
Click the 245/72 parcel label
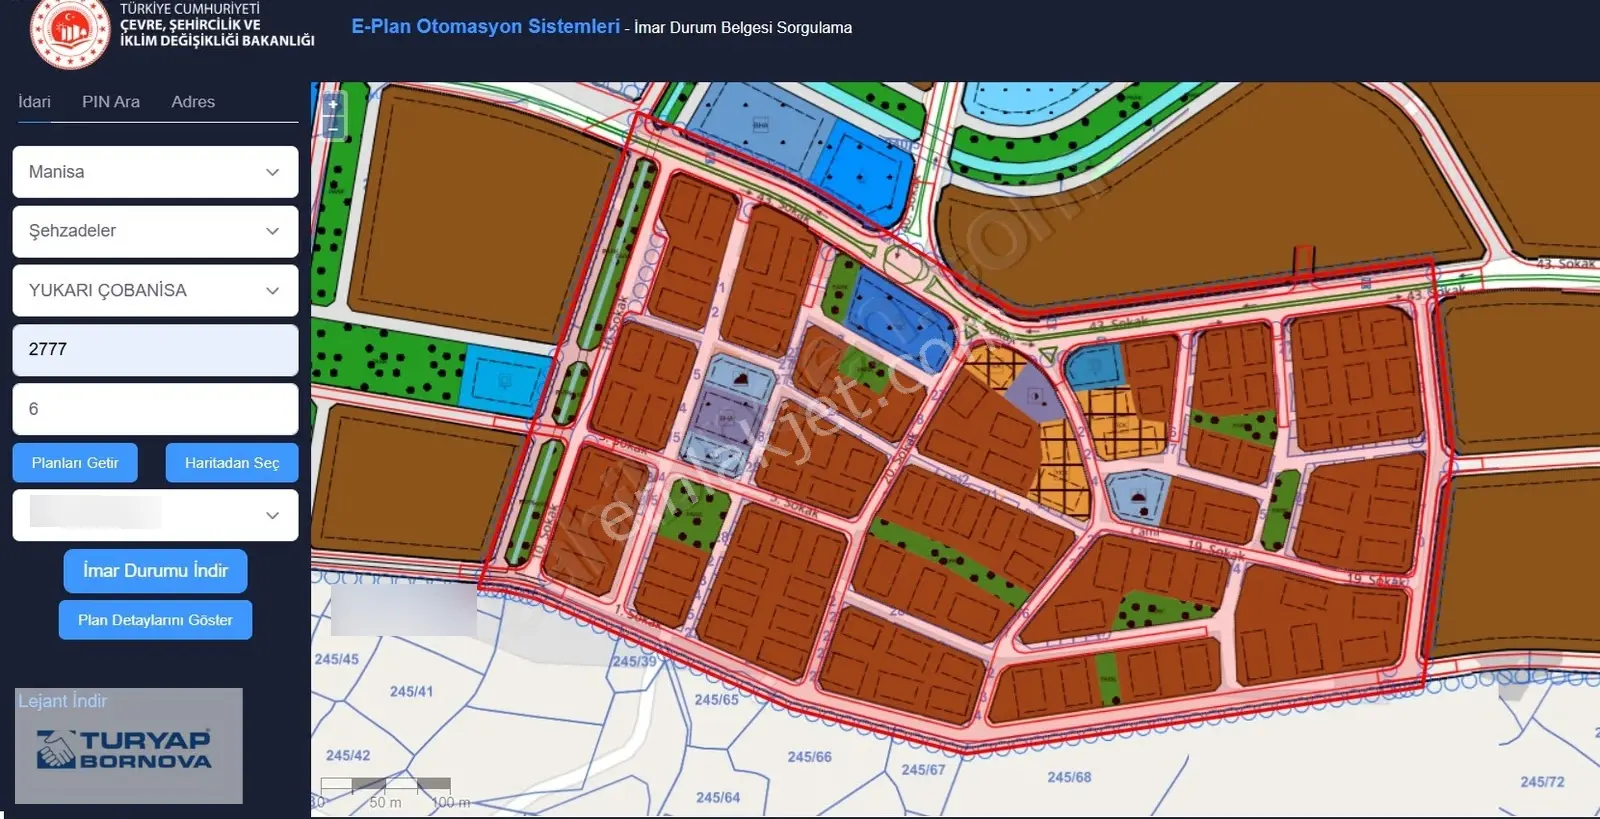[1542, 782]
